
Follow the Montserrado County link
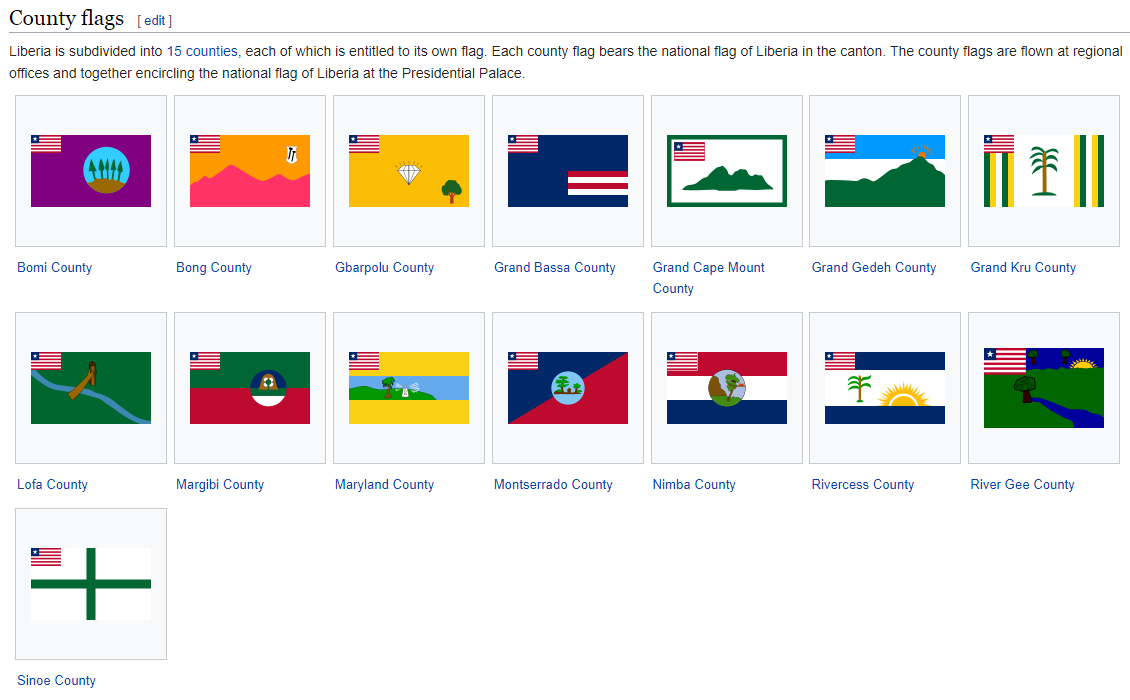553,484
